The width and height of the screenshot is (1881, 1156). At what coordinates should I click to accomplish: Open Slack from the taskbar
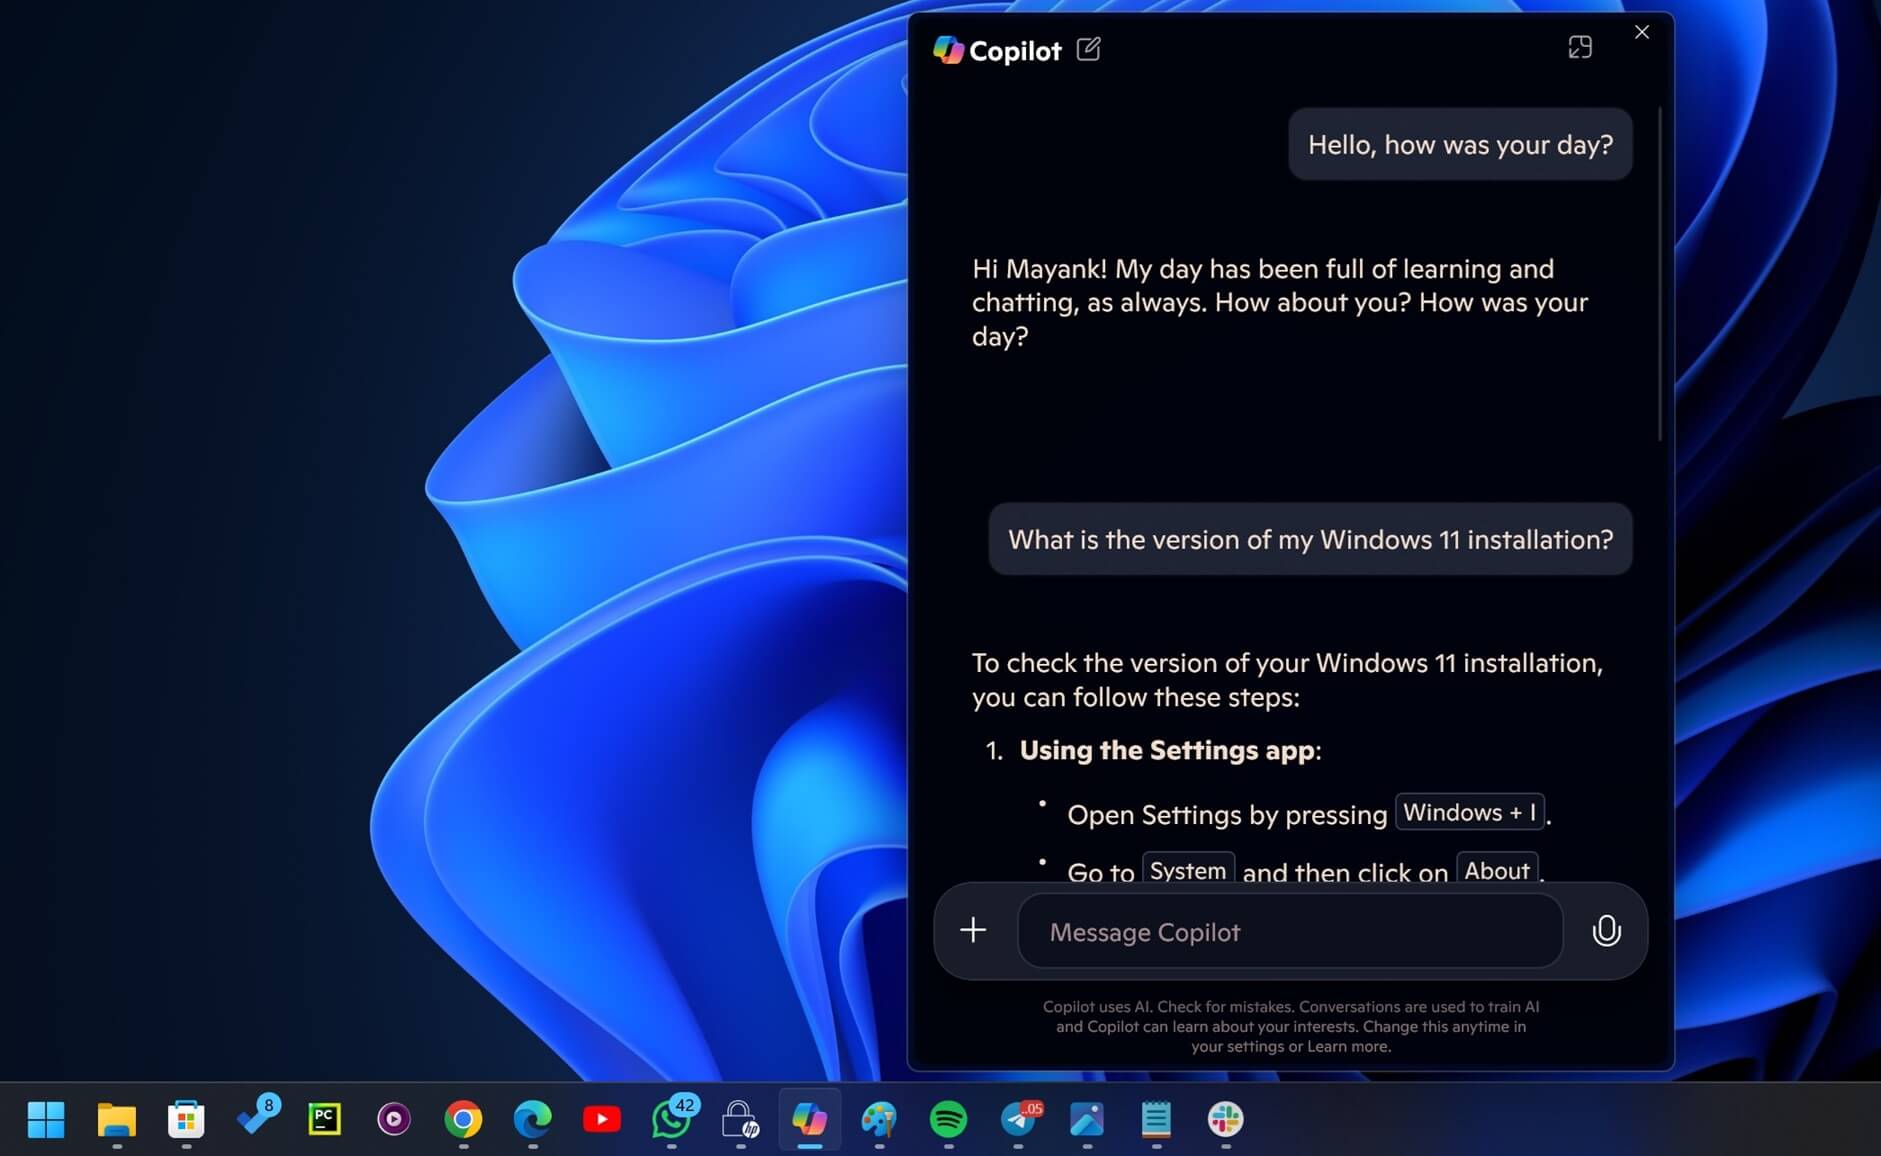[x=1224, y=1121]
